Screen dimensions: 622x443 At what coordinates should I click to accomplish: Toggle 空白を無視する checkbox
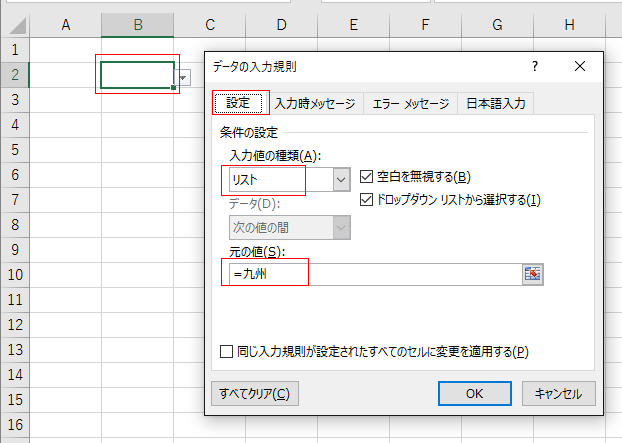click(x=366, y=177)
